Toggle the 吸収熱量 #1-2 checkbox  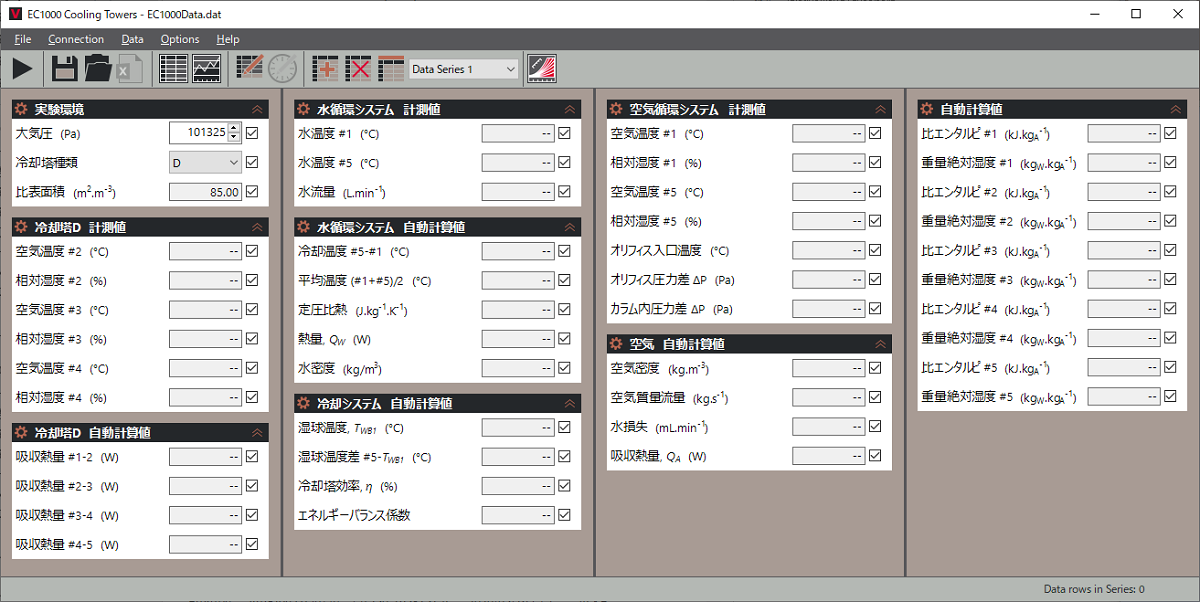(252, 457)
